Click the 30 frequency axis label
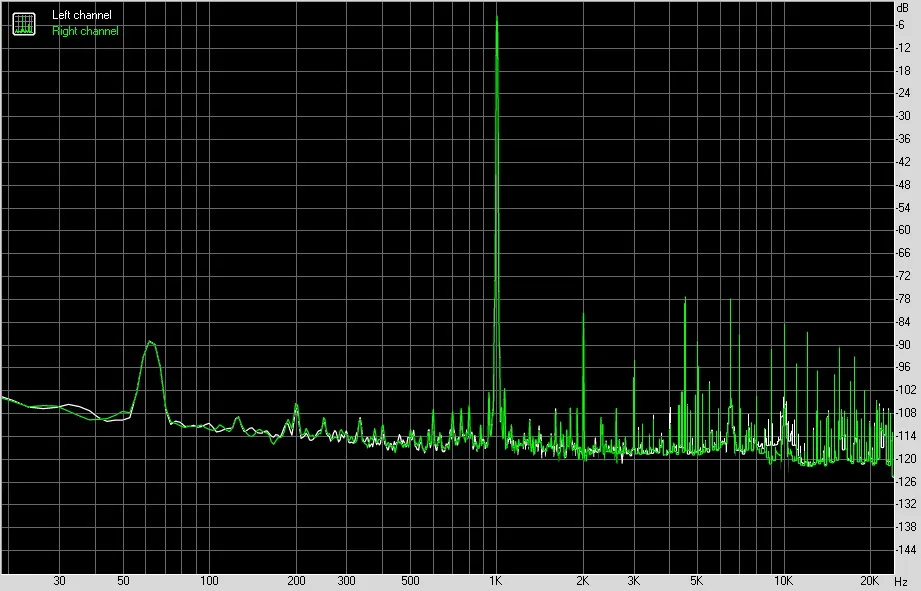Image resolution: width=921 pixels, height=591 pixels. click(59, 581)
